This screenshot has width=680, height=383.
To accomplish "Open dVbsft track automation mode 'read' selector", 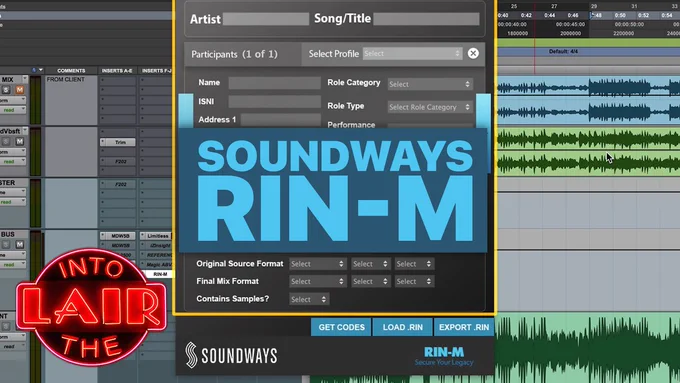I will (13, 161).
